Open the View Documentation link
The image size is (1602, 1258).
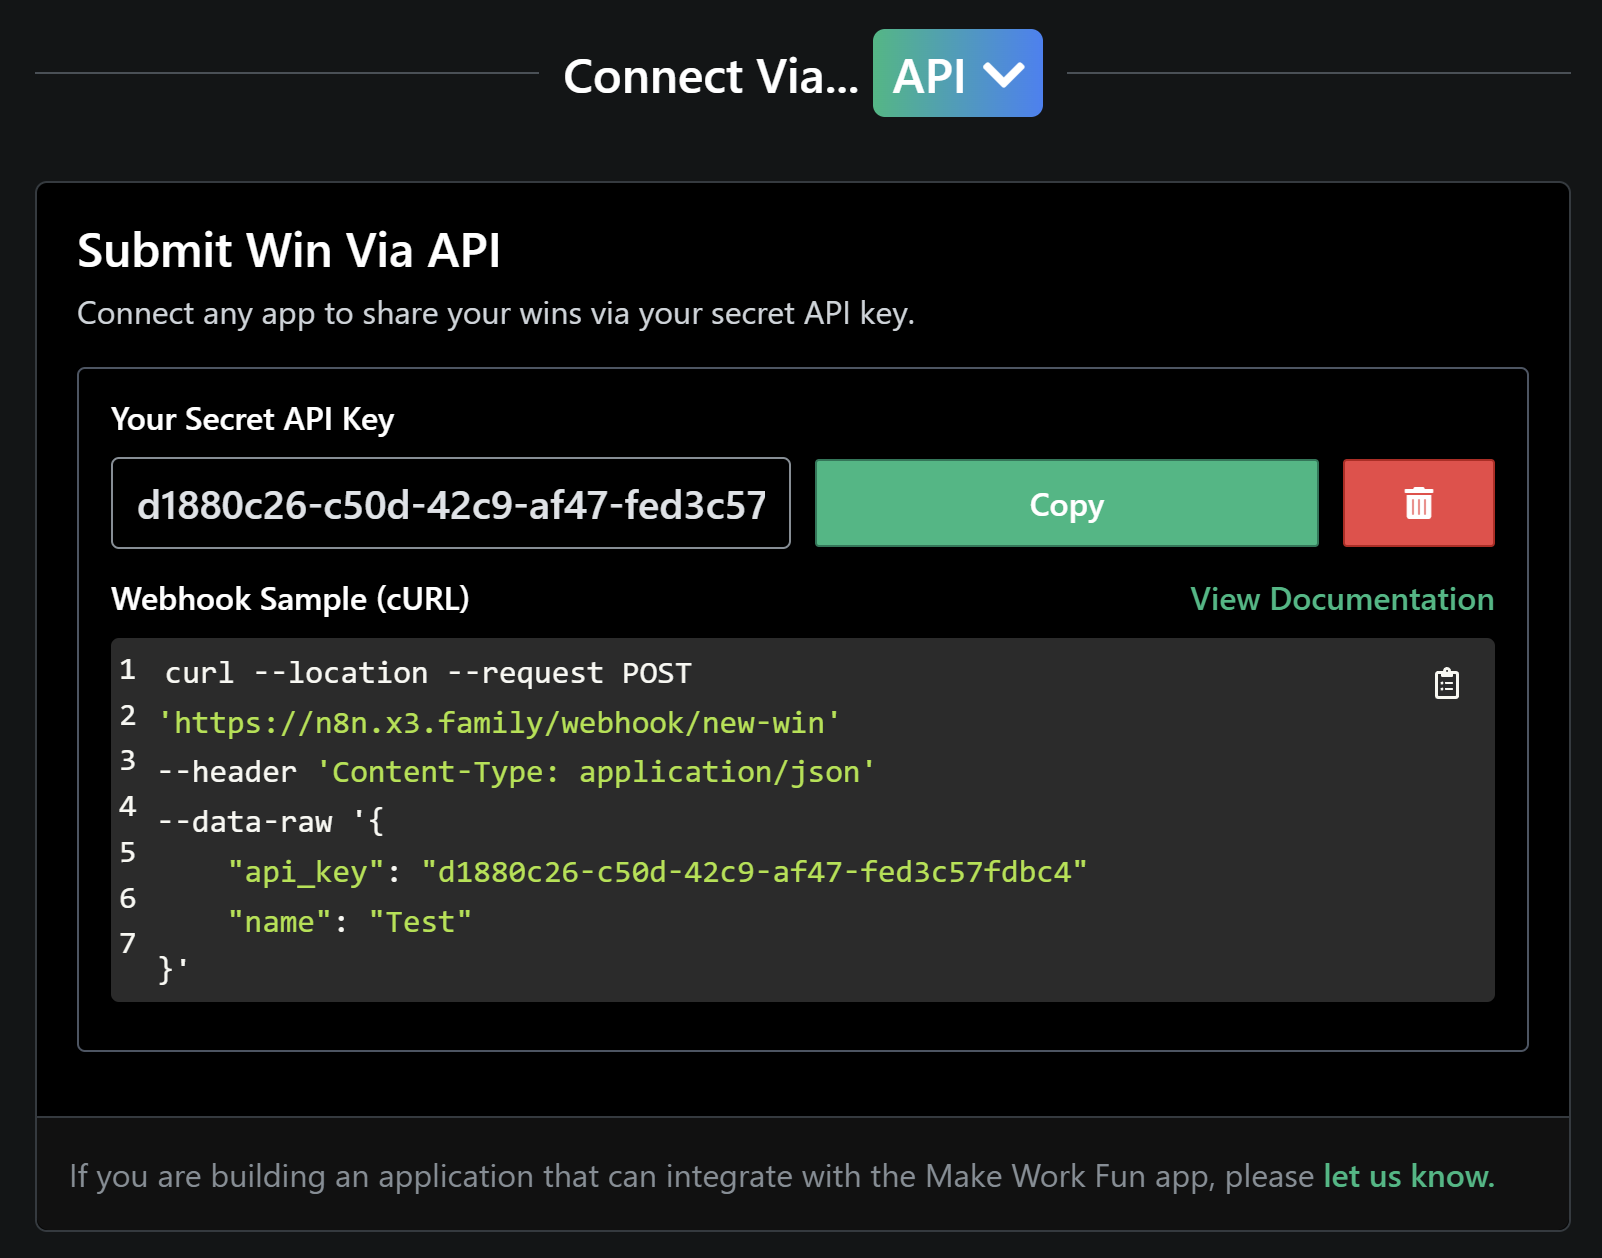[1342, 599]
